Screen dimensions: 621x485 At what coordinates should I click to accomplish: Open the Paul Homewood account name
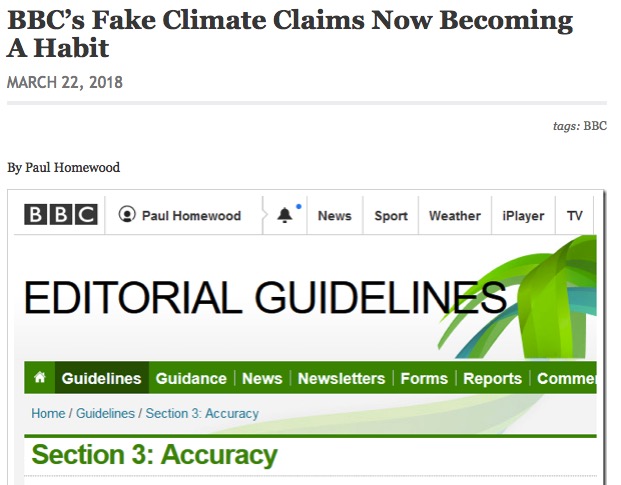point(191,216)
